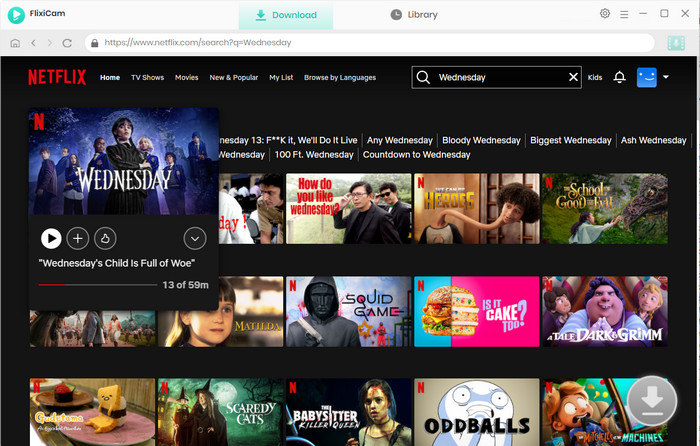Expand more info chevron on Wednesday card
The width and height of the screenshot is (700, 446).
tap(195, 238)
